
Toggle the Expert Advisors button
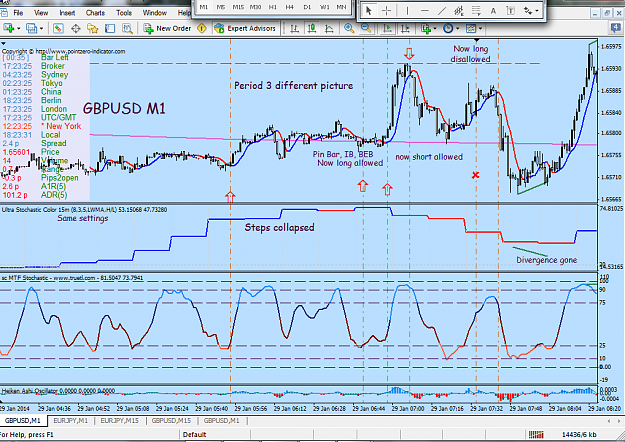[245, 28]
